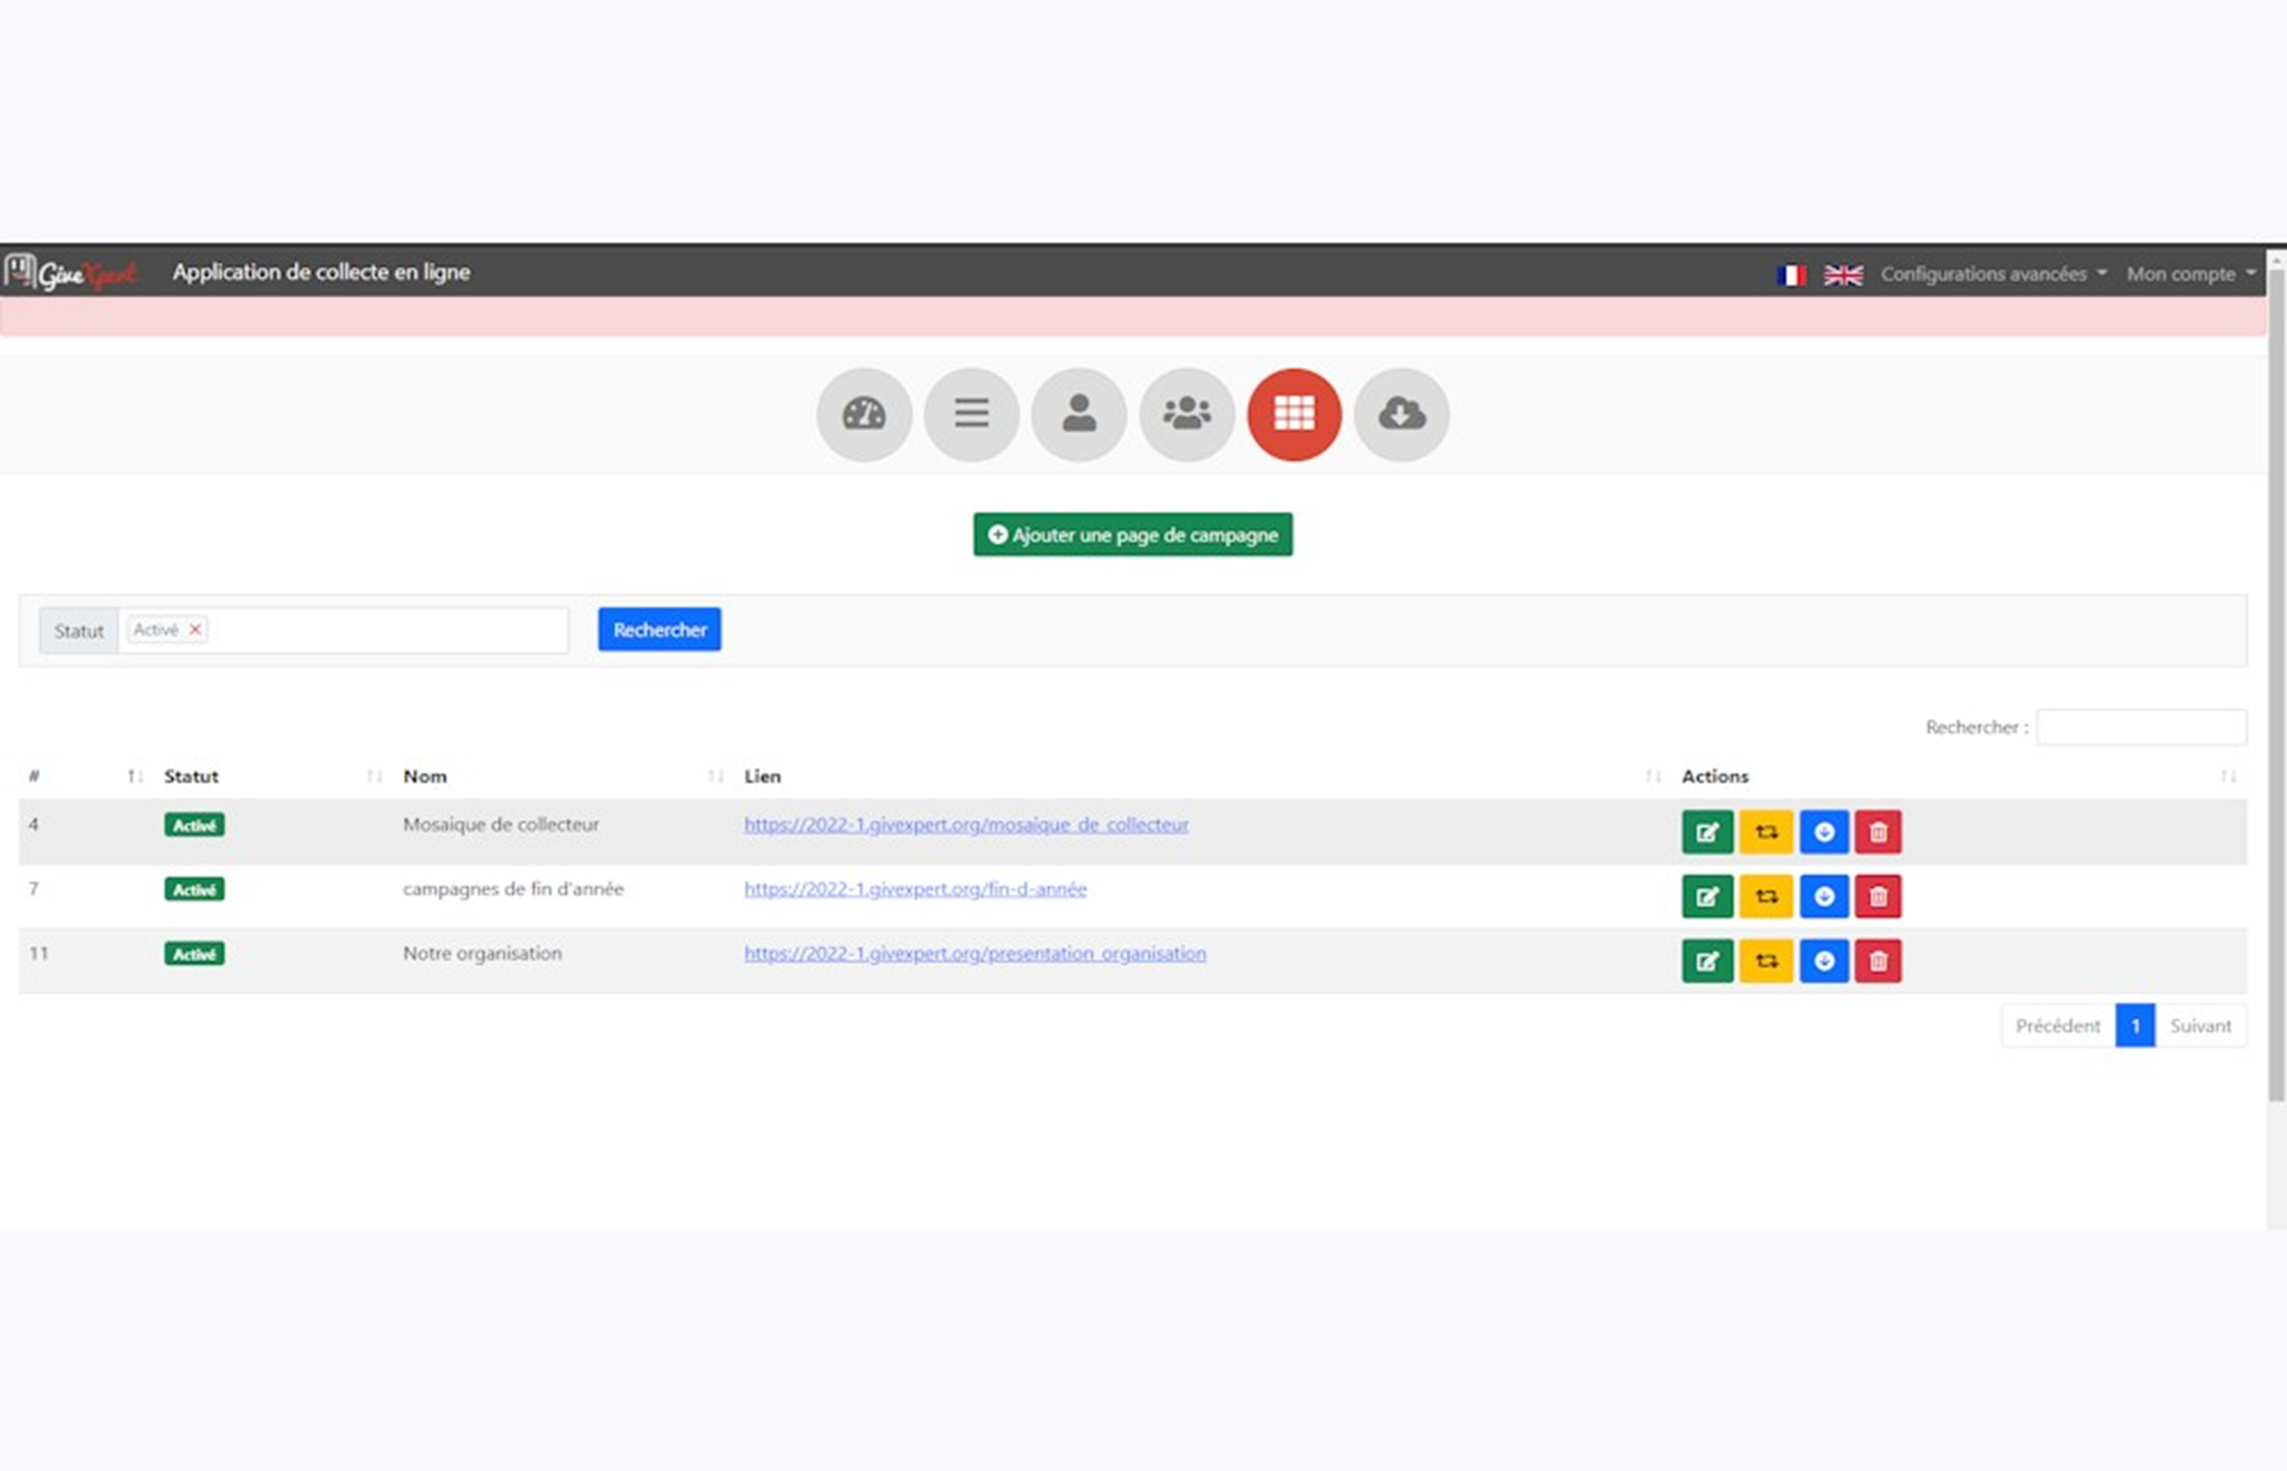Viewport: 2287px width, 1471px height.
Task: Open the fin-d-année campaign link
Action: point(915,889)
